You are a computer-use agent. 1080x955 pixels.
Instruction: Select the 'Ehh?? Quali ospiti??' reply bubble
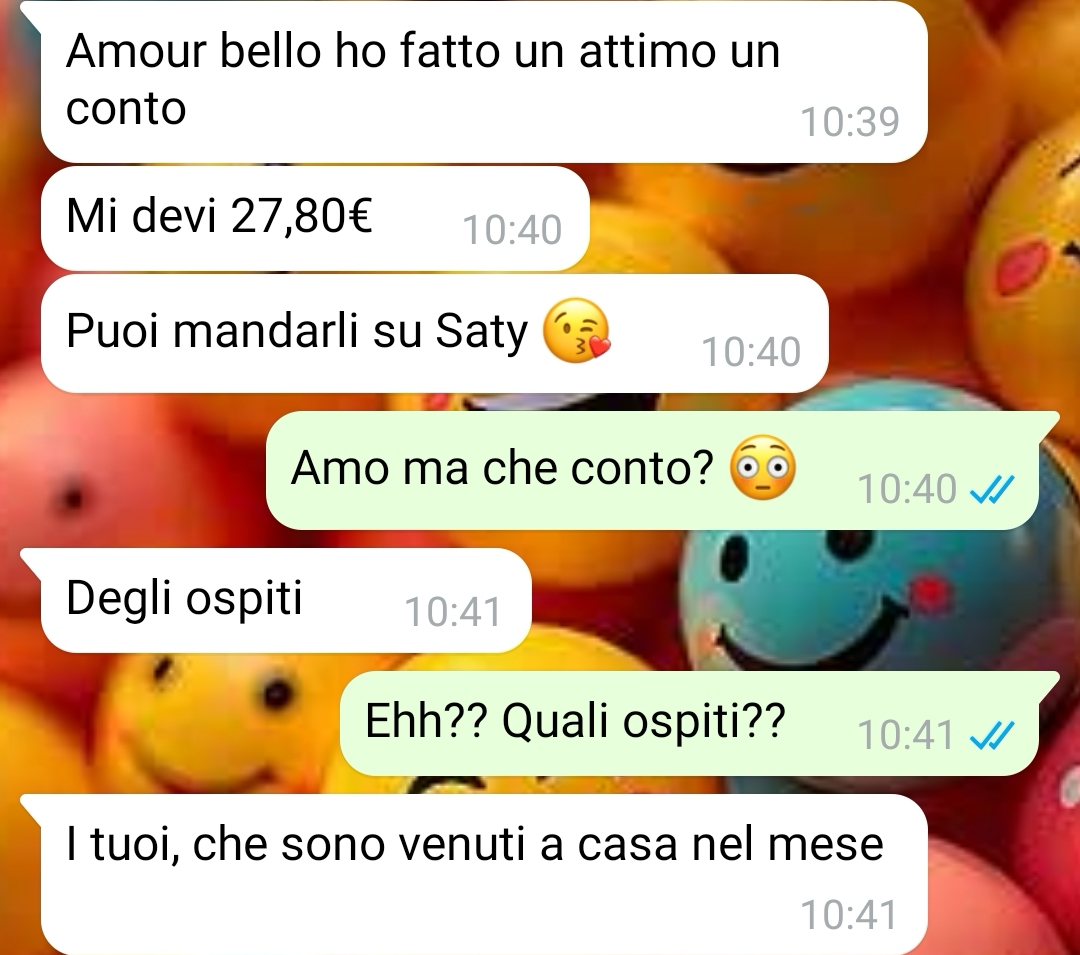pyautogui.click(x=689, y=723)
